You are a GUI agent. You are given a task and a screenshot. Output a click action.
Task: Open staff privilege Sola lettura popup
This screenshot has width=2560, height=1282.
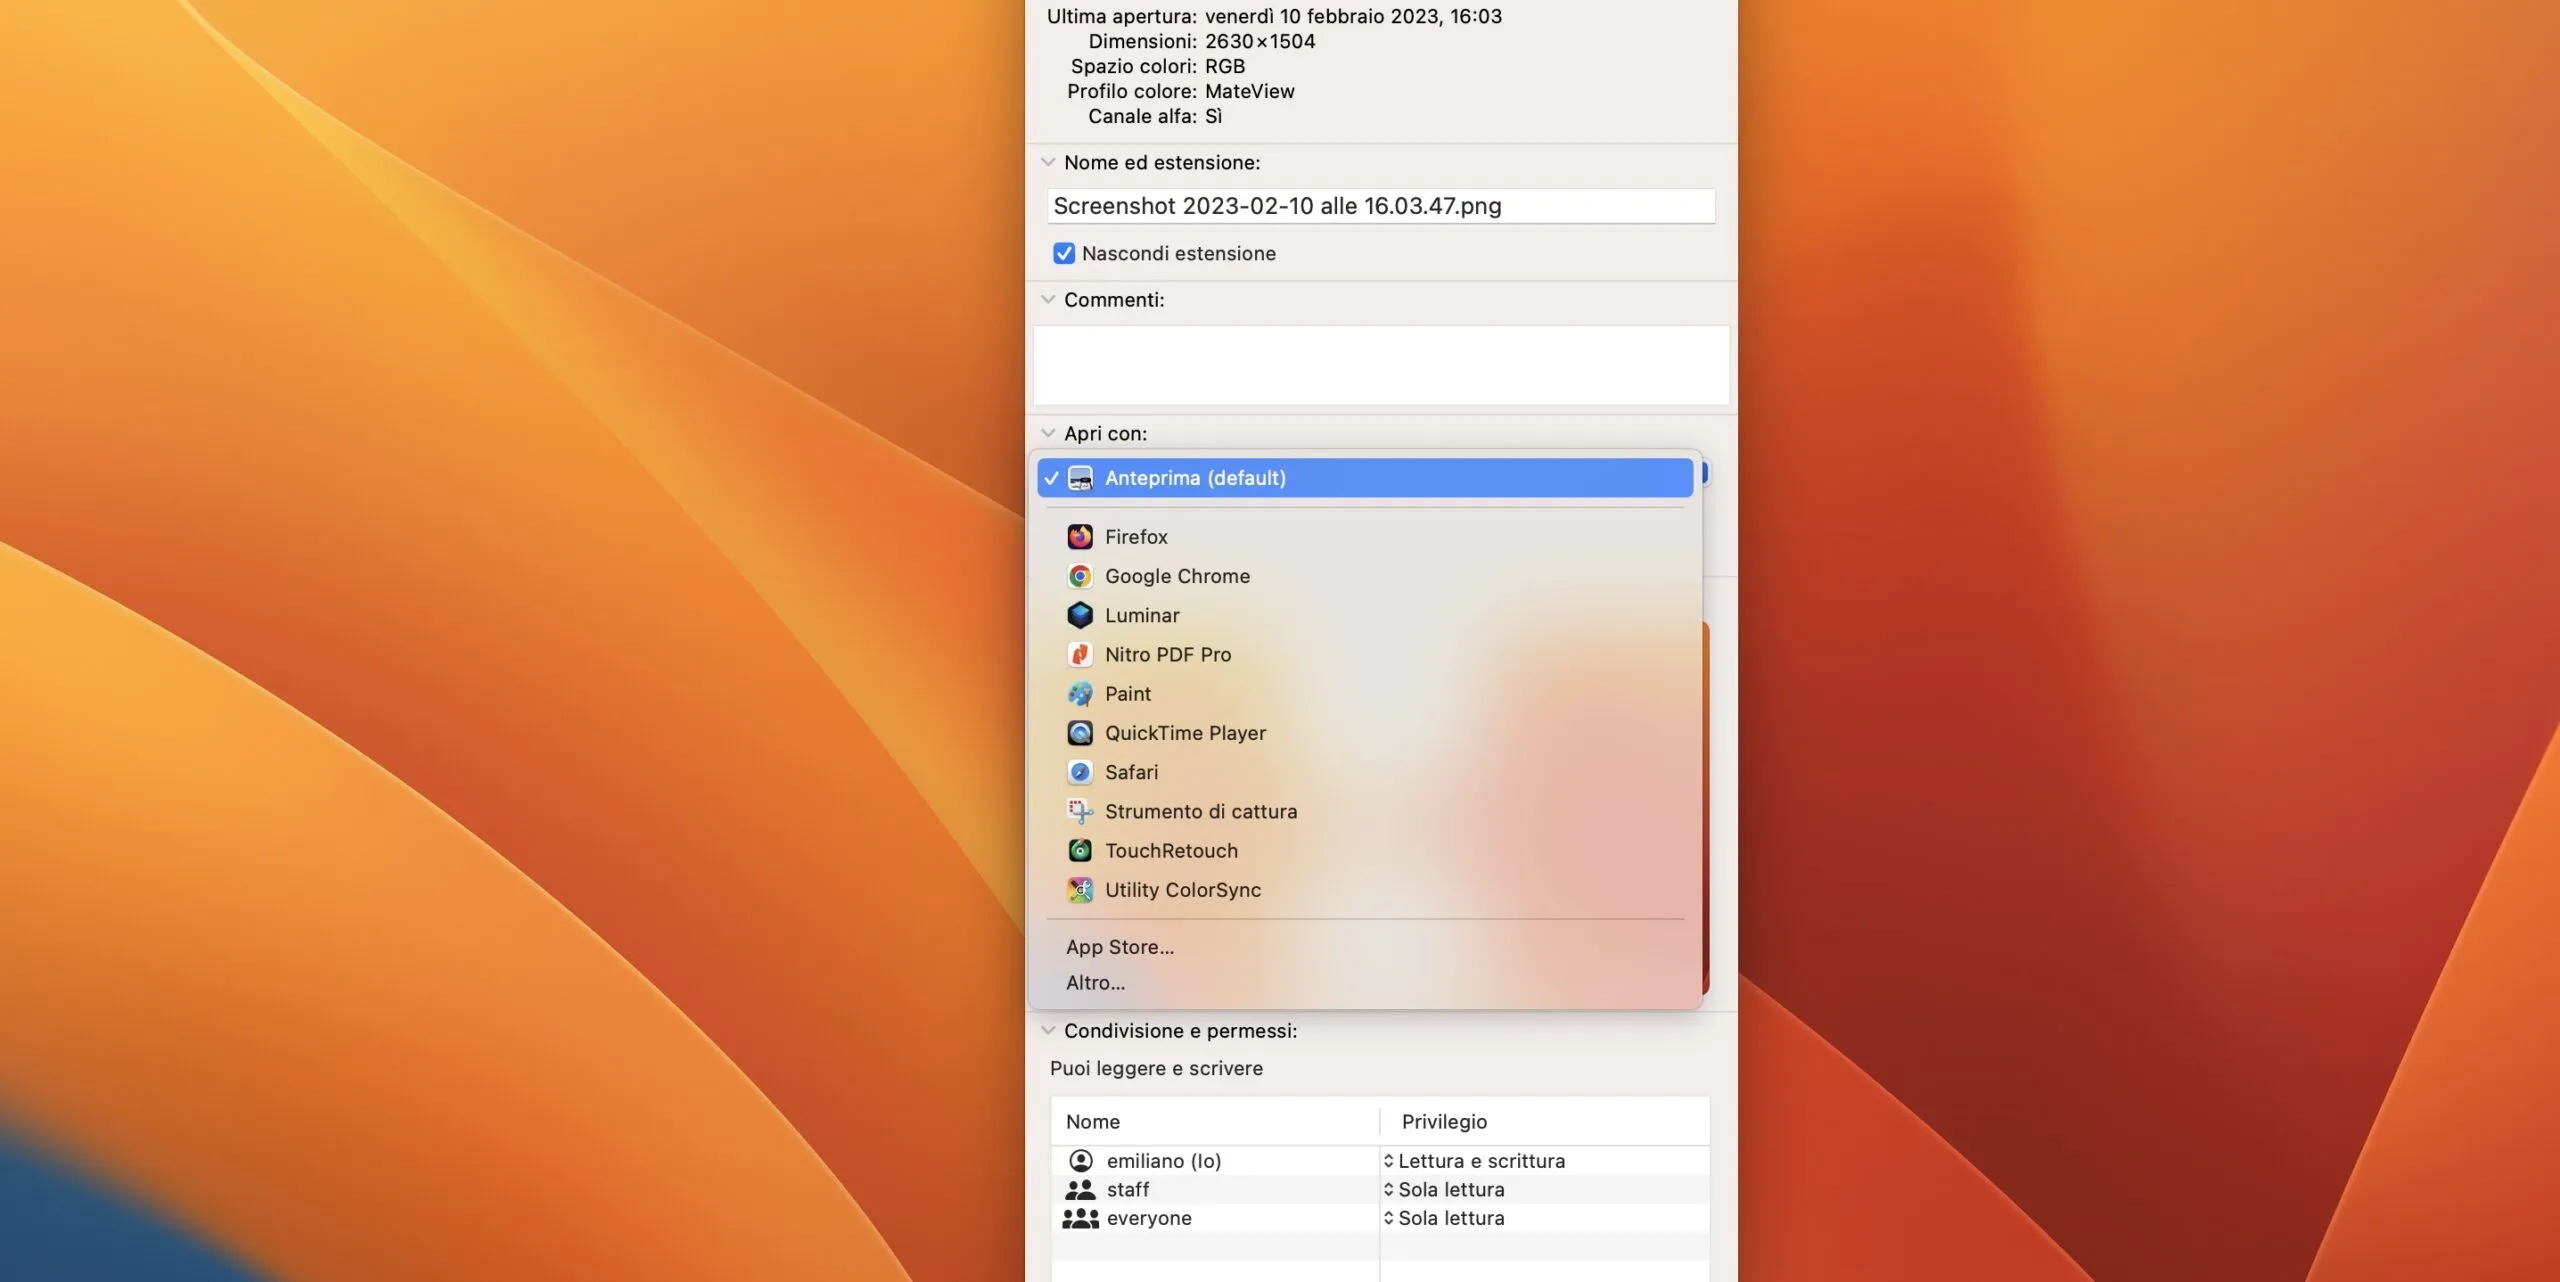pyautogui.click(x=1449, y=1190)
